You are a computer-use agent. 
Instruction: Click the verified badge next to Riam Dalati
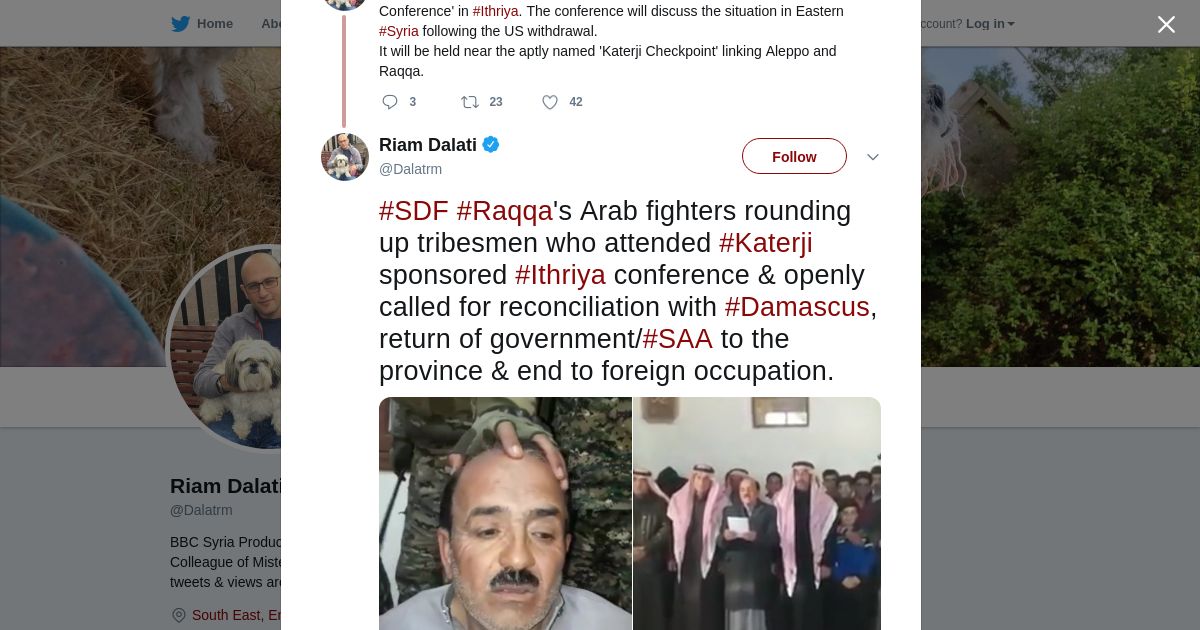[491, 145]
